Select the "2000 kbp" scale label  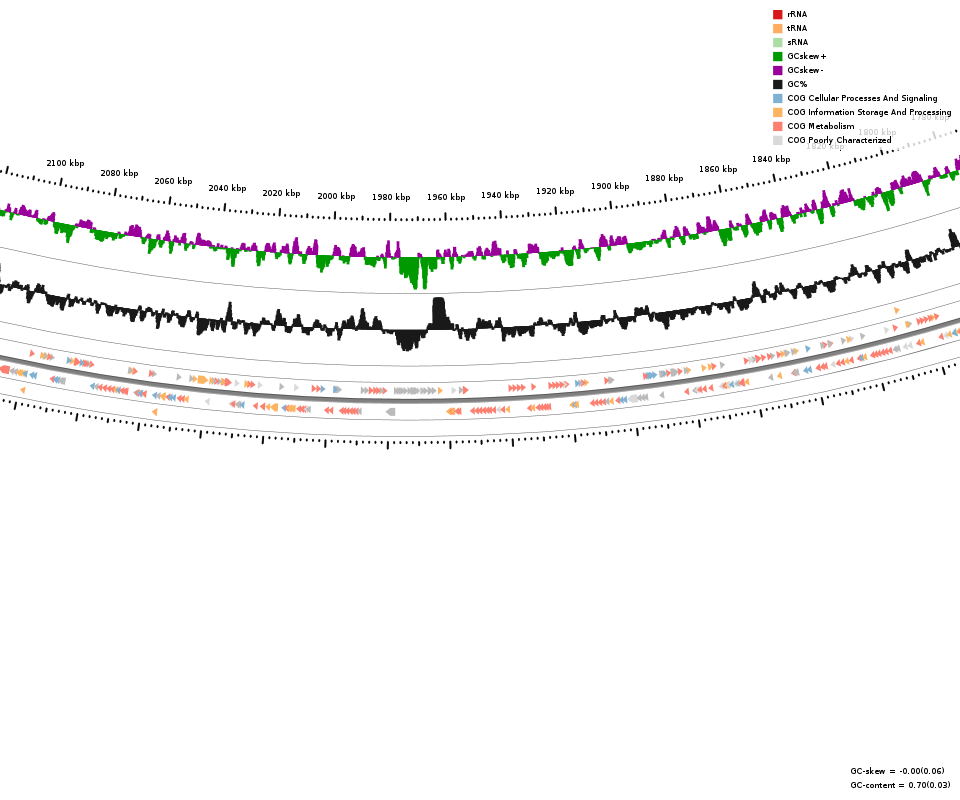point(336,196)
